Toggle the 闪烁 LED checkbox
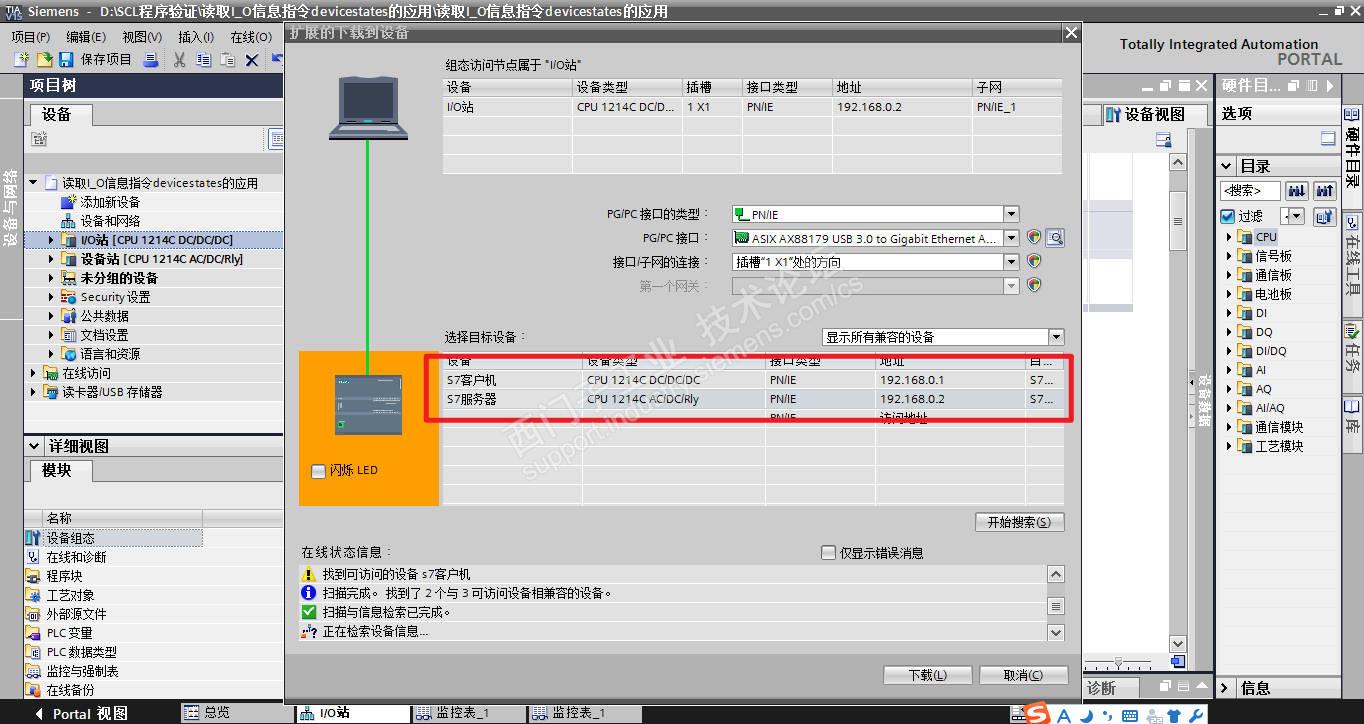The image size is (1364, 724). point(319,471)
